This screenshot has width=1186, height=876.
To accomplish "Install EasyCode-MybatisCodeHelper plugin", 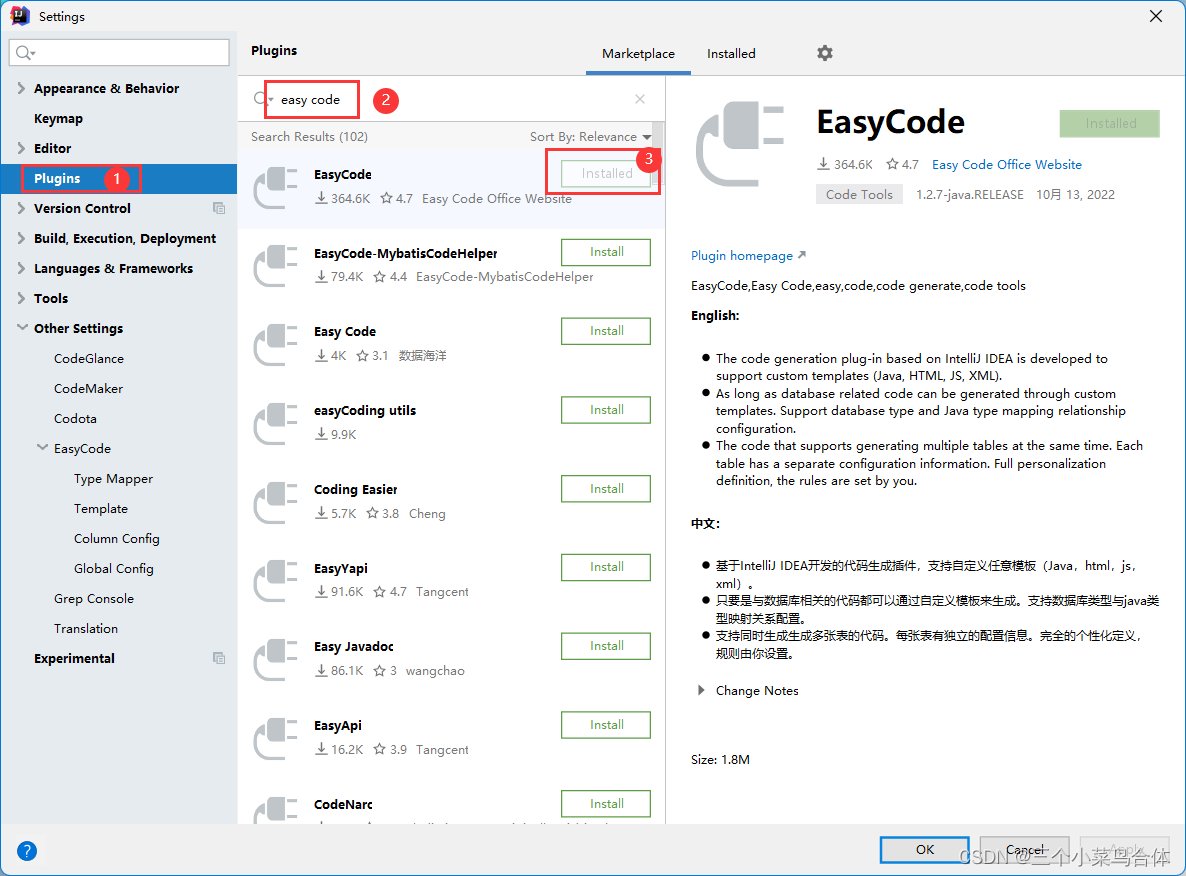I will 606,252.
